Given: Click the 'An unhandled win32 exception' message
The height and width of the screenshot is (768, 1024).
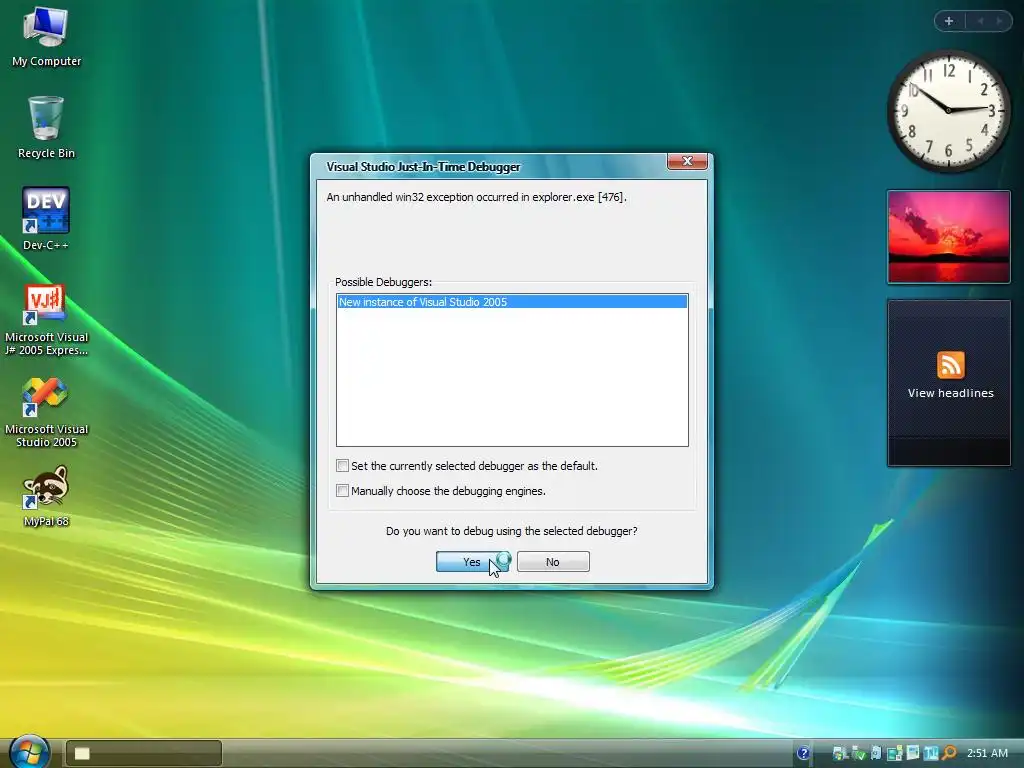Looking at the screenshot, I should tap(476, 197).
